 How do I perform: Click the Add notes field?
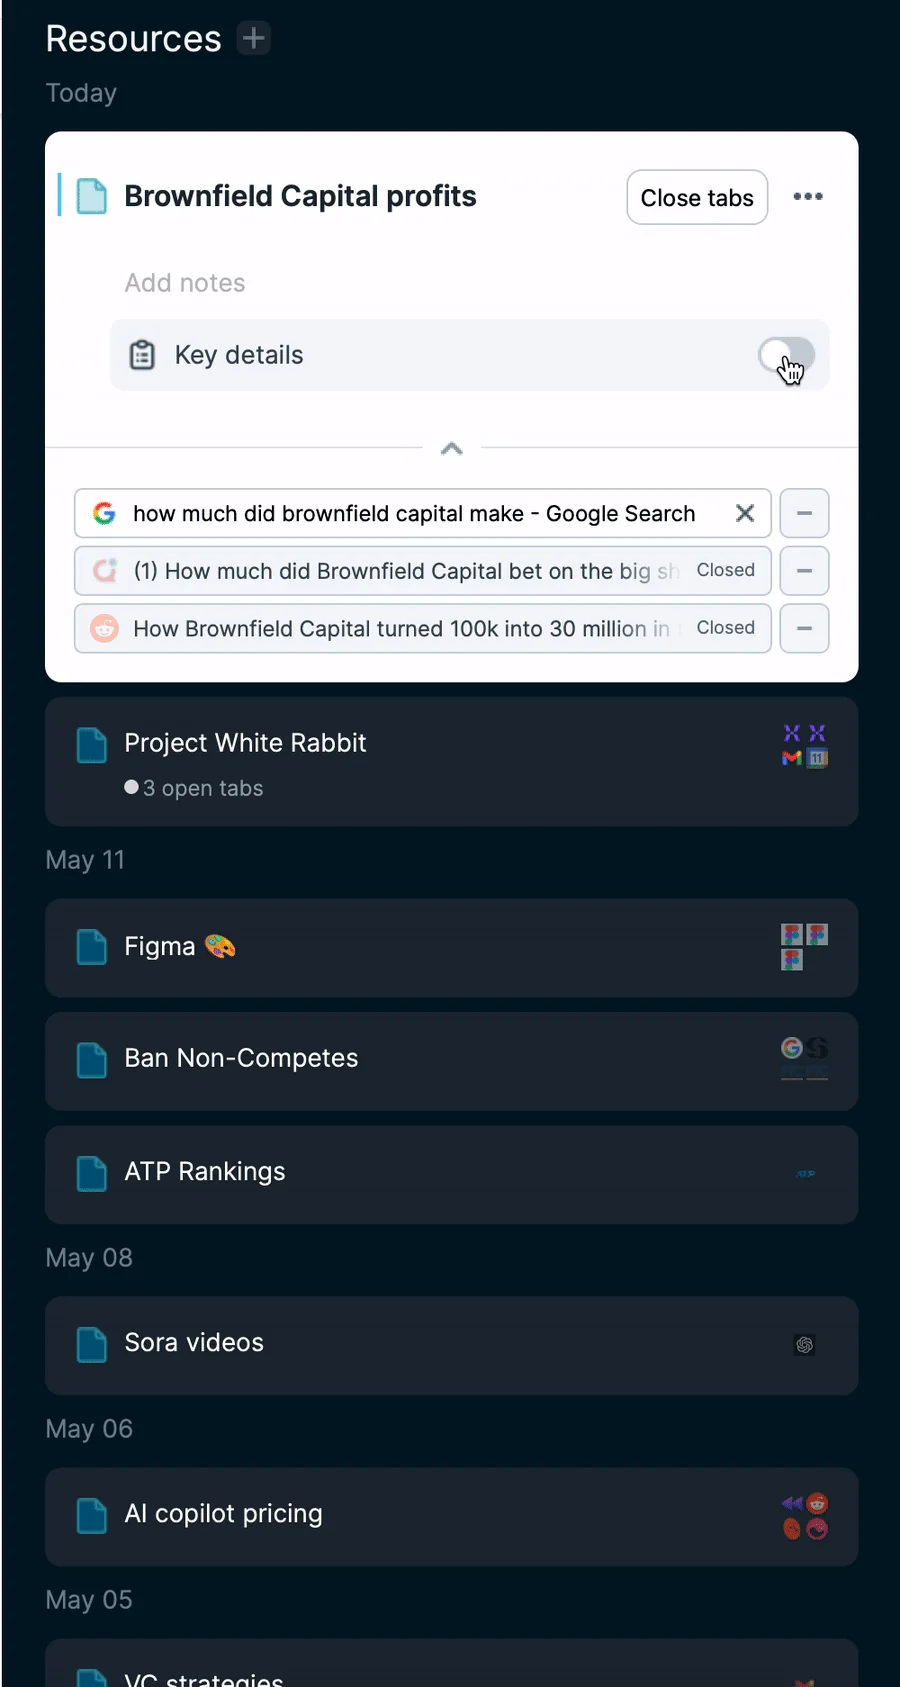[x=184, y=282]
